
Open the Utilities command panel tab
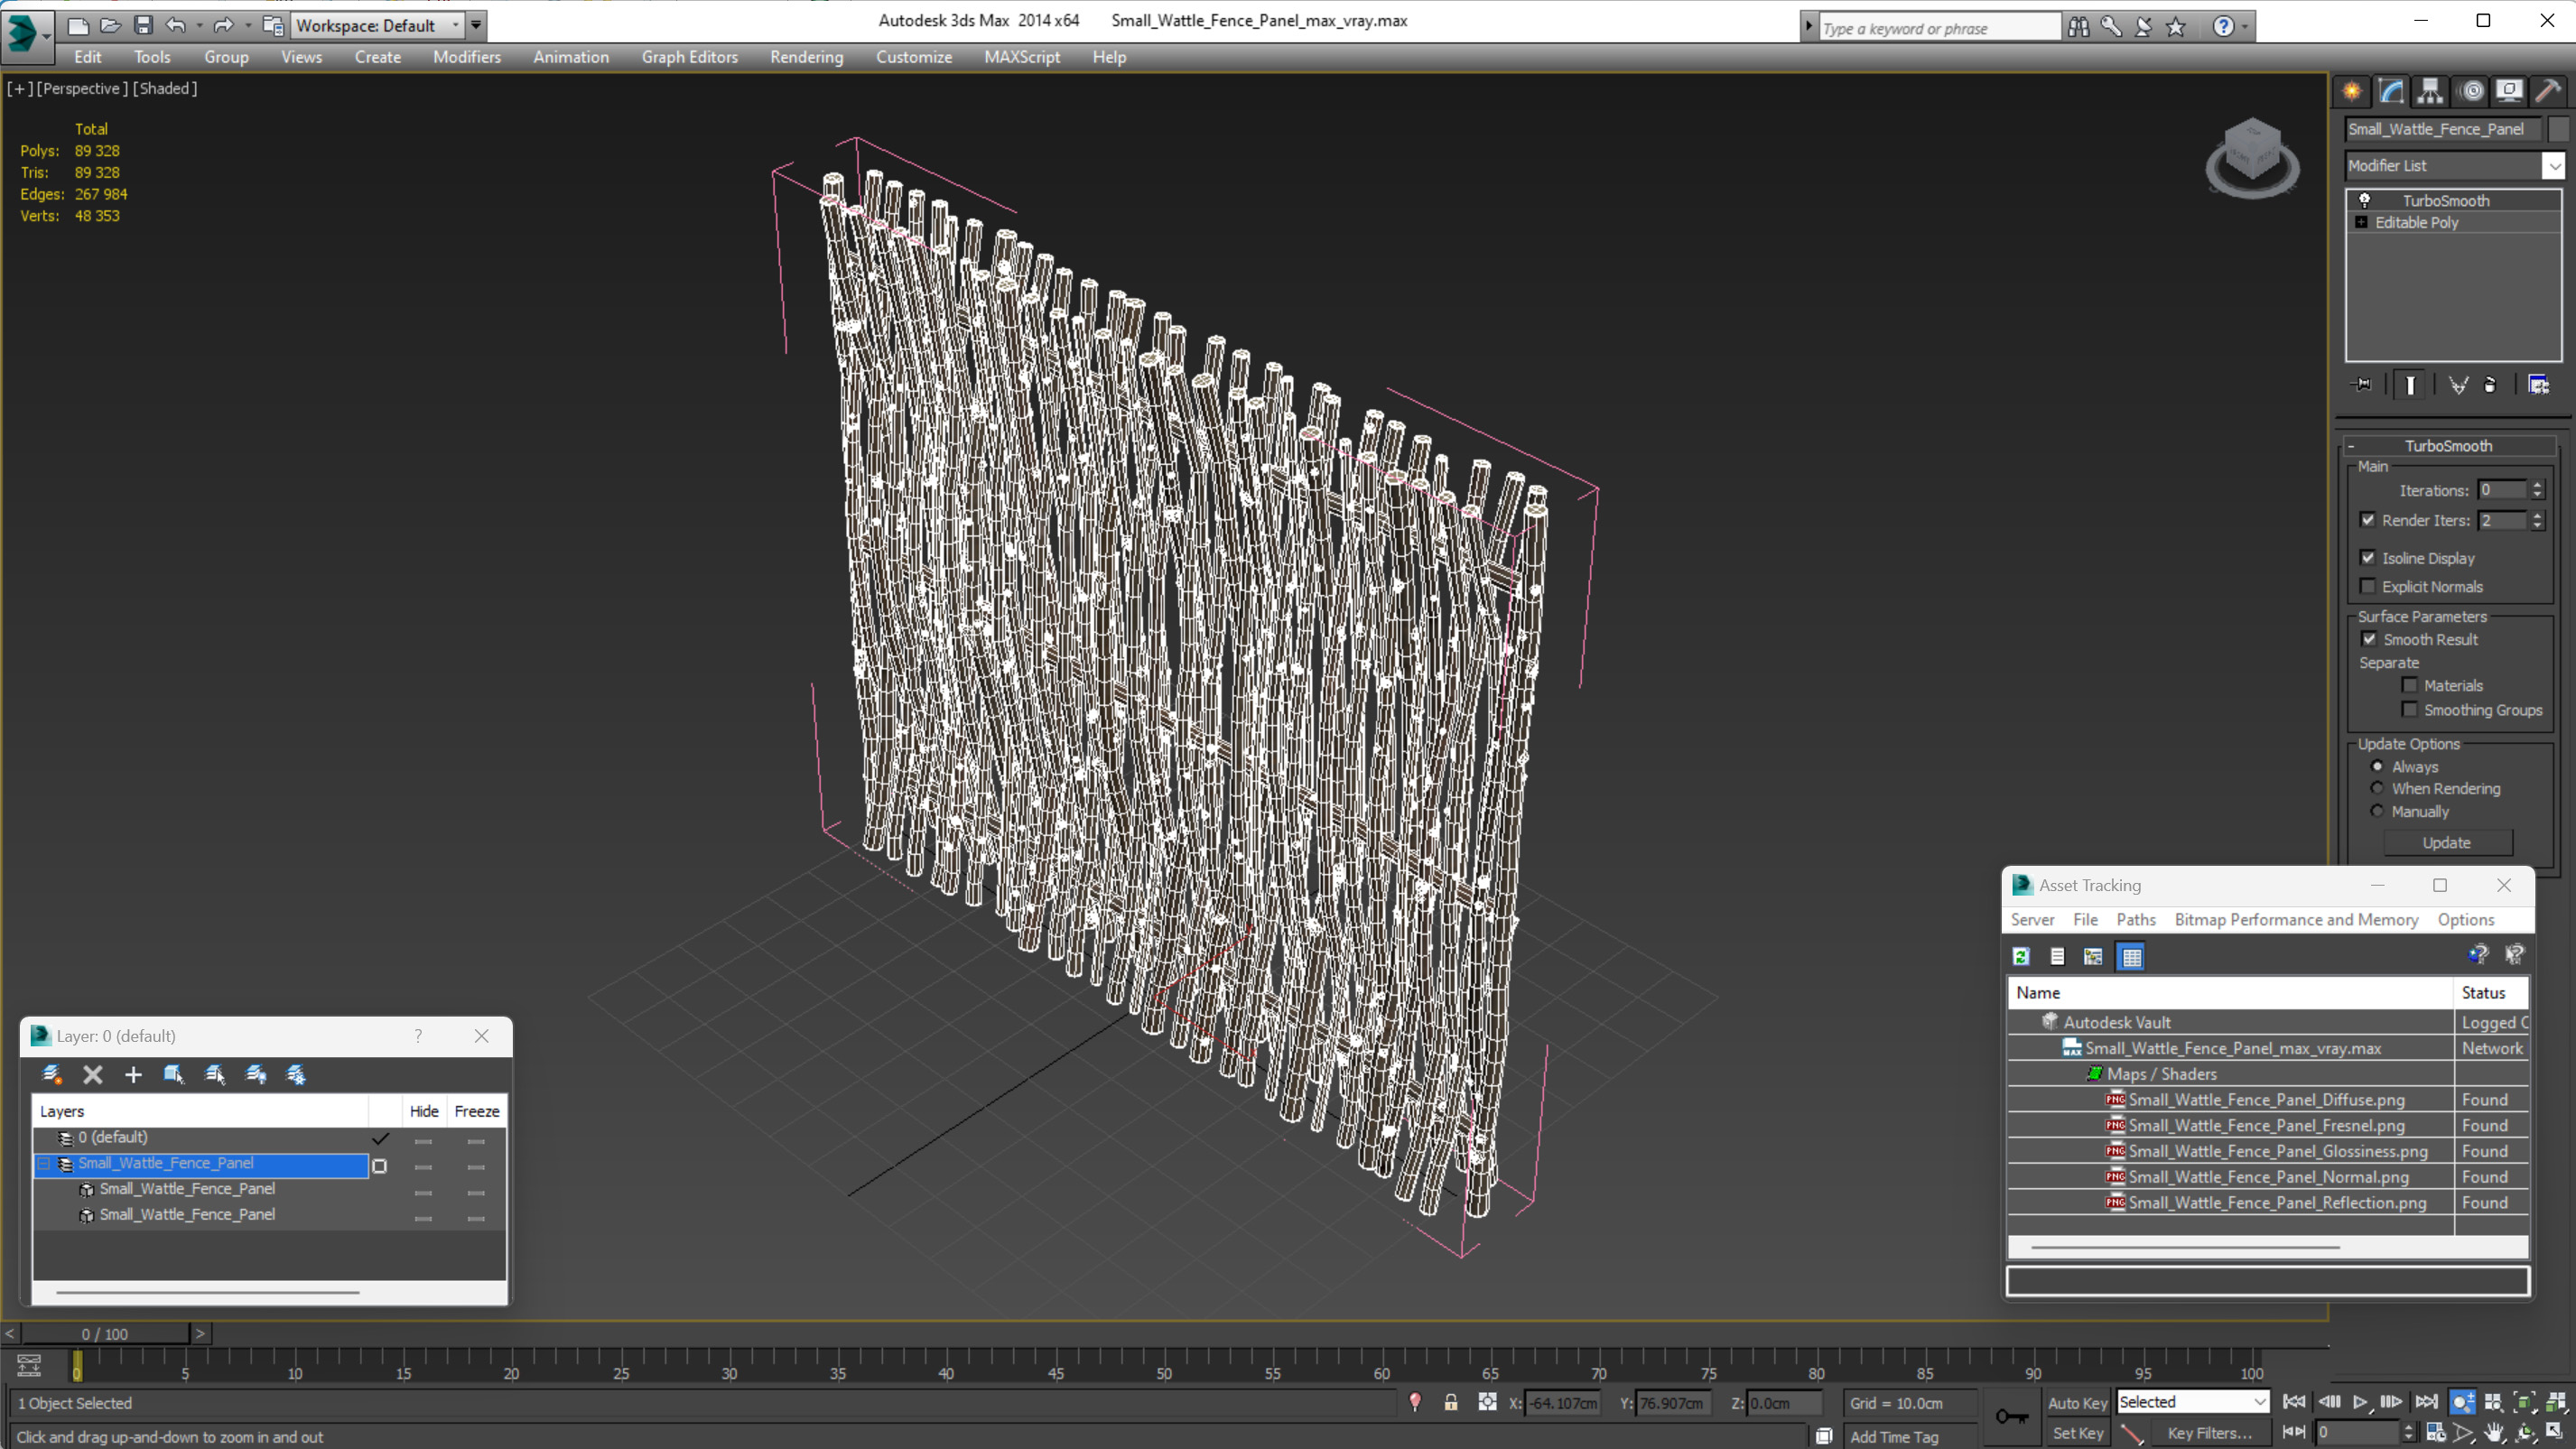[2548, 91]
